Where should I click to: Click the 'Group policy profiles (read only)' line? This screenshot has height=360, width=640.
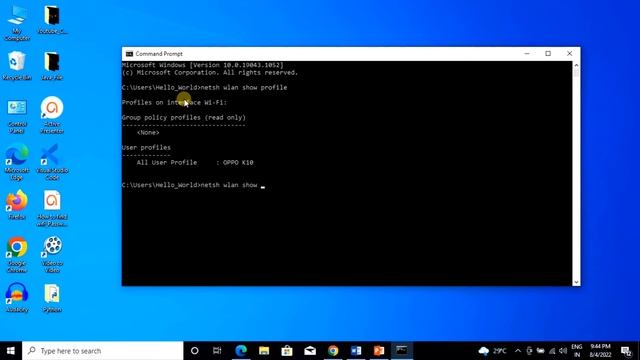(184, 118)
